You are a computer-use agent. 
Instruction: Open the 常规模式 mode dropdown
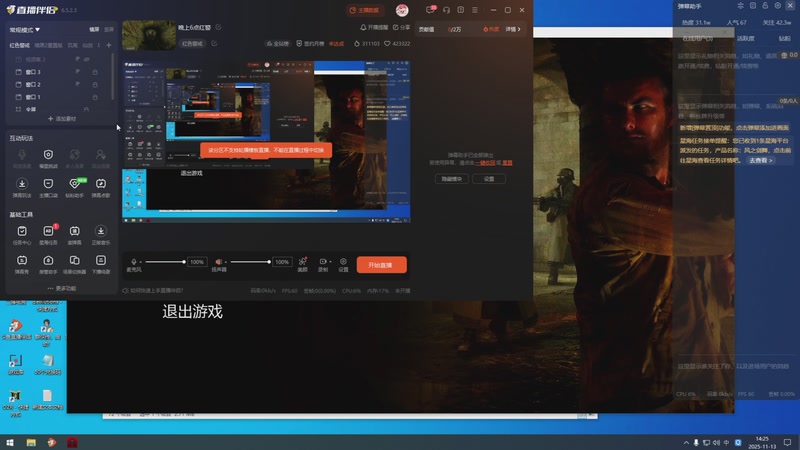point(24,30)
